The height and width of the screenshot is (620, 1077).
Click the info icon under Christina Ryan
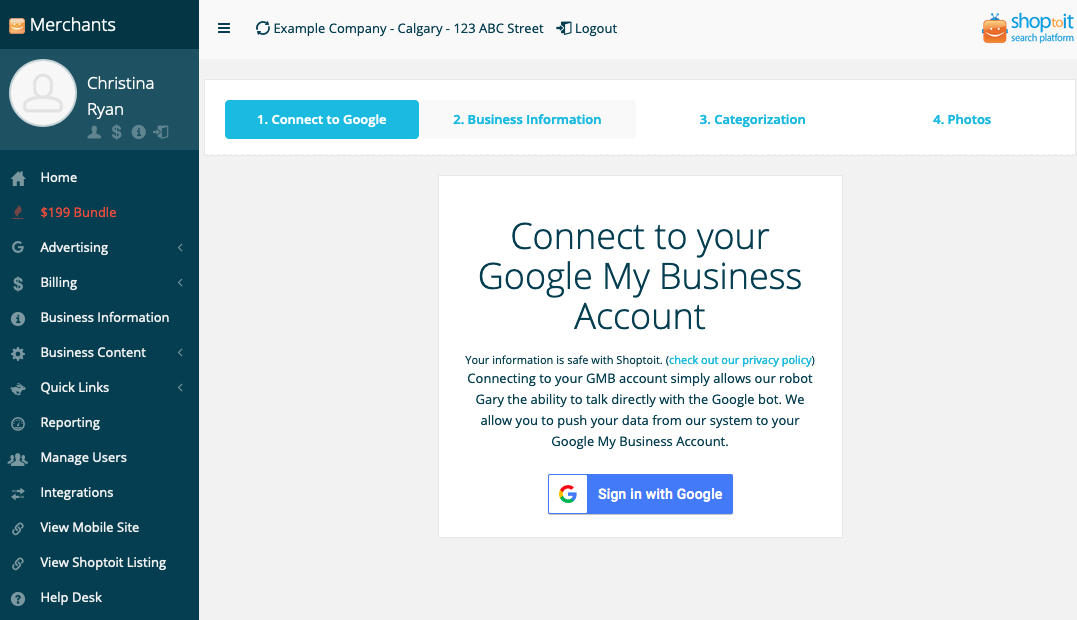coord(139,132)
